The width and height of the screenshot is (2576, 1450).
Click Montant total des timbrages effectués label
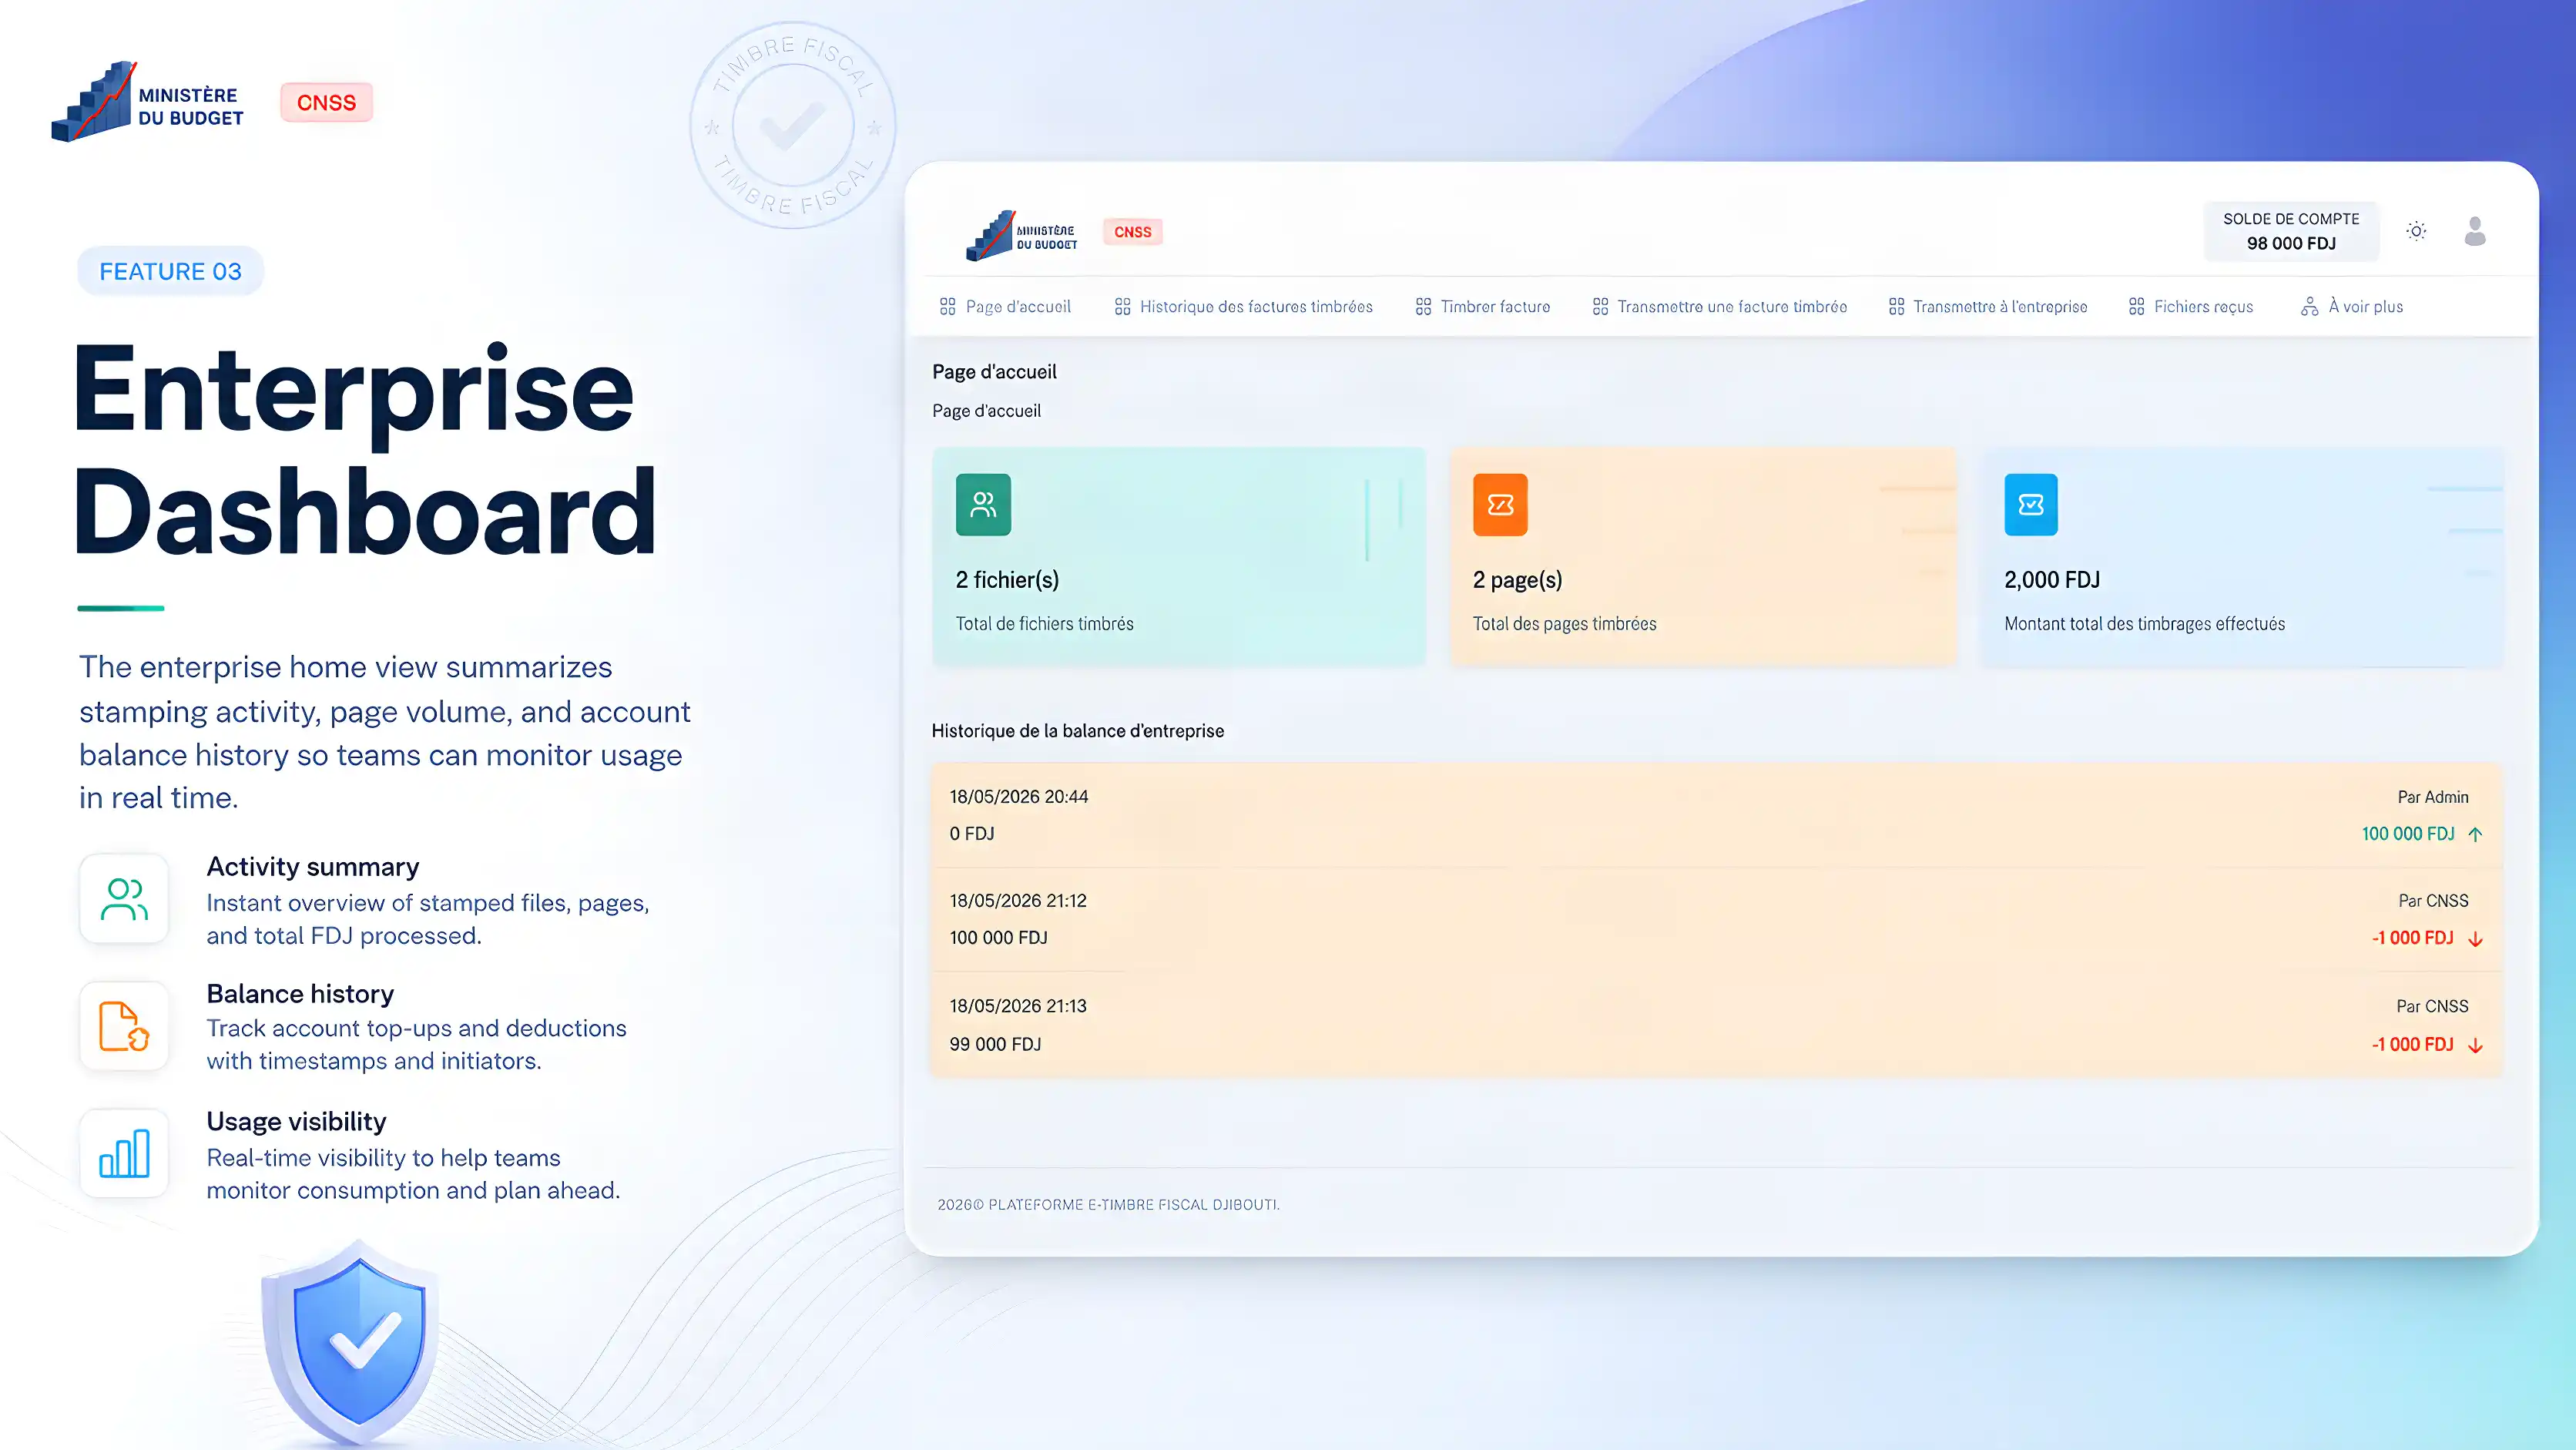pyautogui.click(x=2144, y=624)
